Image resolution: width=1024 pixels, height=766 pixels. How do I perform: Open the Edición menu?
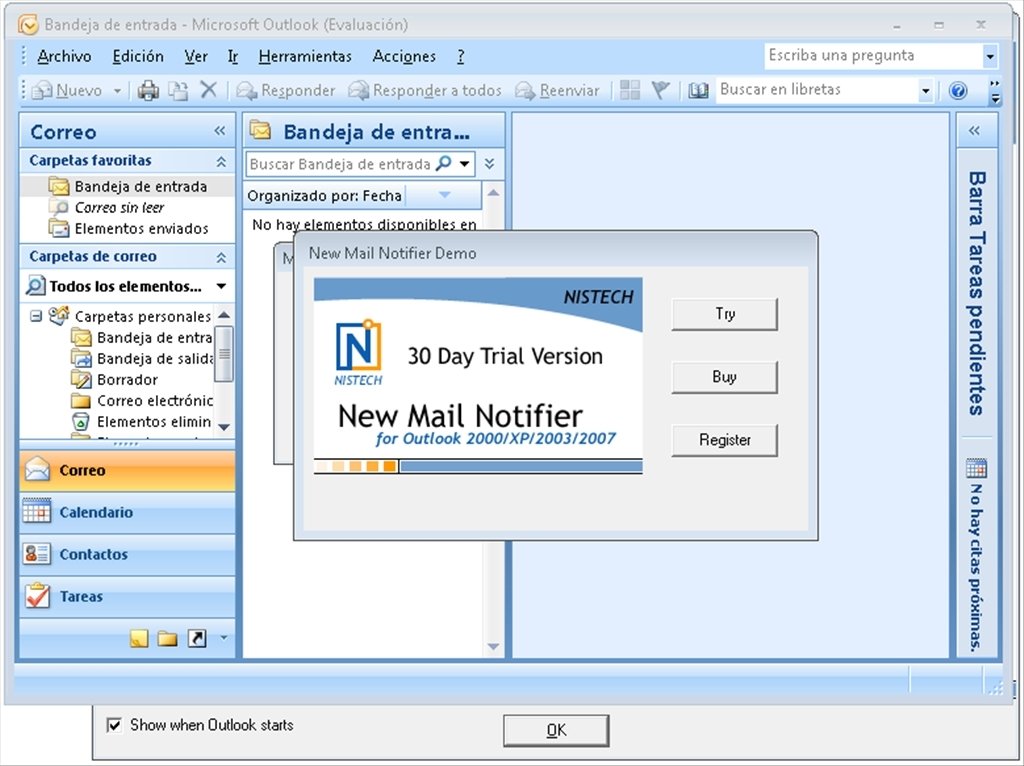pos(138,56)
